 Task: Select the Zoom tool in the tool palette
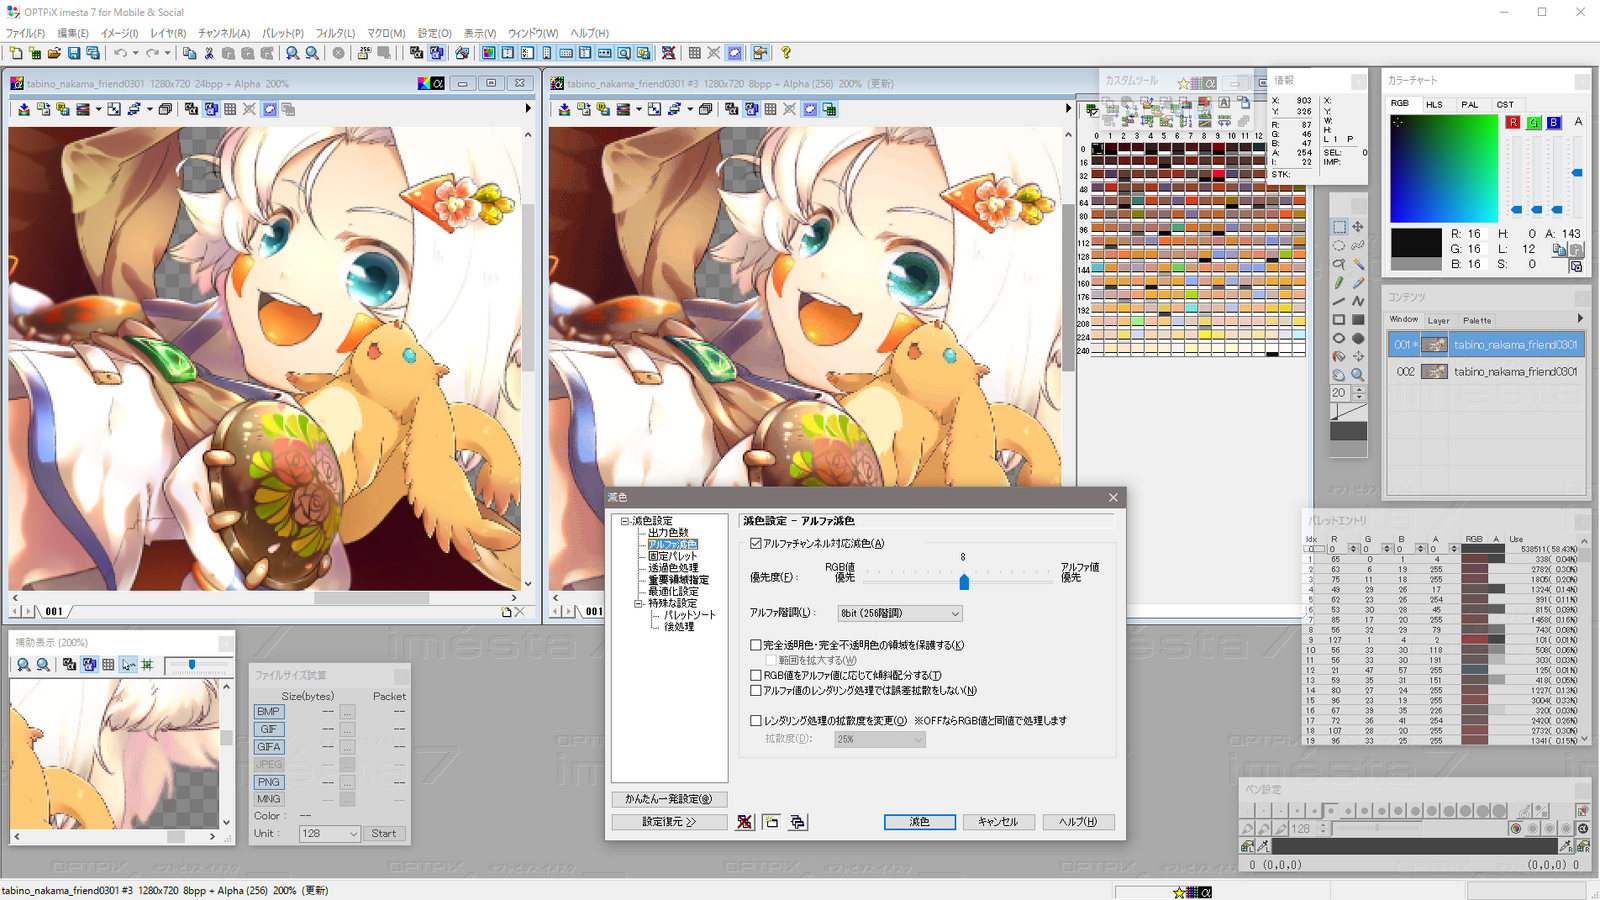tap(1357, 373)
